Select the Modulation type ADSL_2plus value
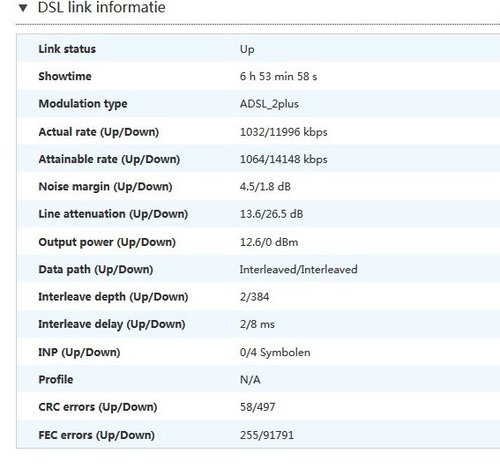This screenshot has height=476, width=500. point(269,104)
